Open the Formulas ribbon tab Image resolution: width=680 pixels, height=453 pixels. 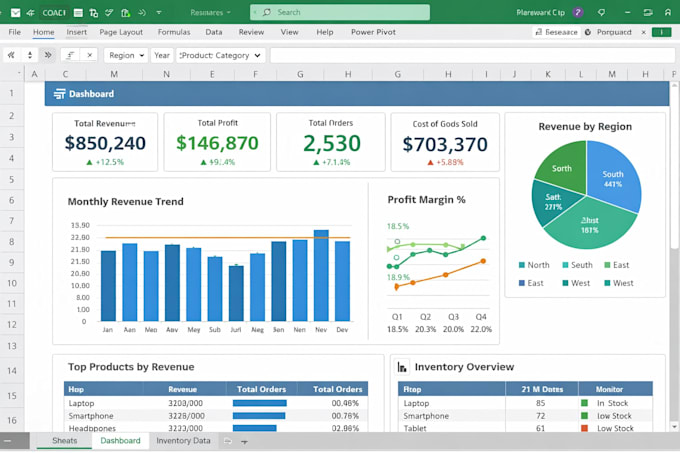pyautogui.click(x=174, y=32)
